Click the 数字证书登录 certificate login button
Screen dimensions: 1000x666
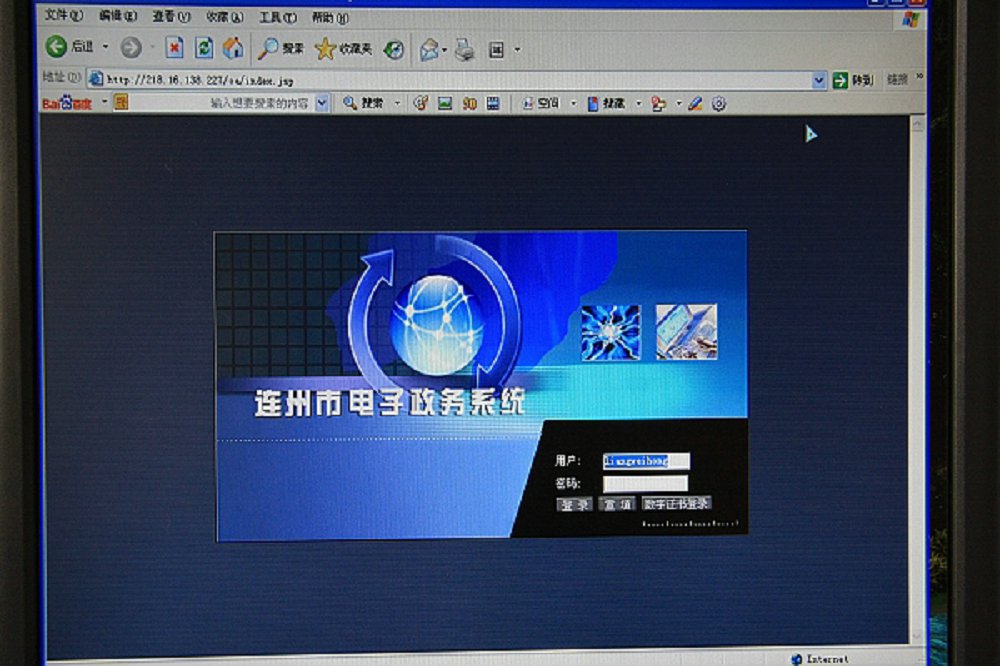point(677,504)
